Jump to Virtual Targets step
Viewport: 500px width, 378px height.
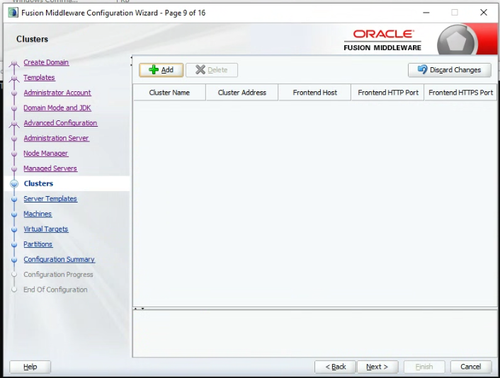pyautogui.click(x=46, y=229)
